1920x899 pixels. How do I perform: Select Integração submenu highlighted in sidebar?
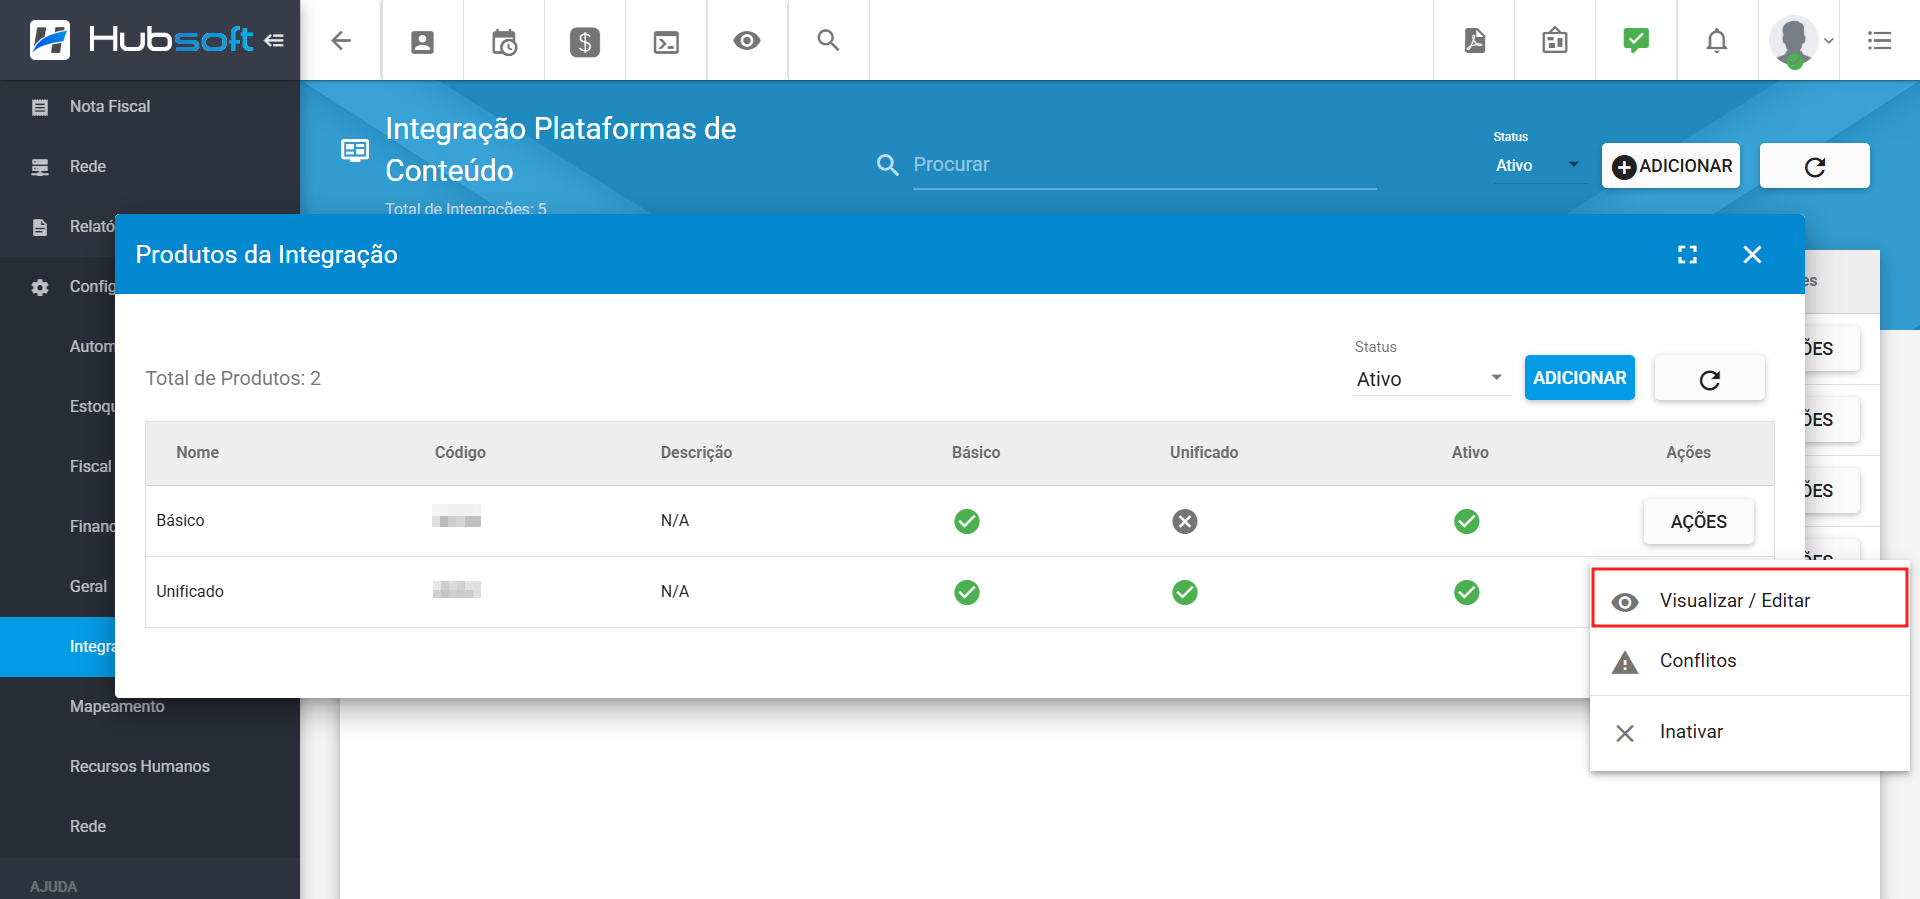tap(58, 647)
